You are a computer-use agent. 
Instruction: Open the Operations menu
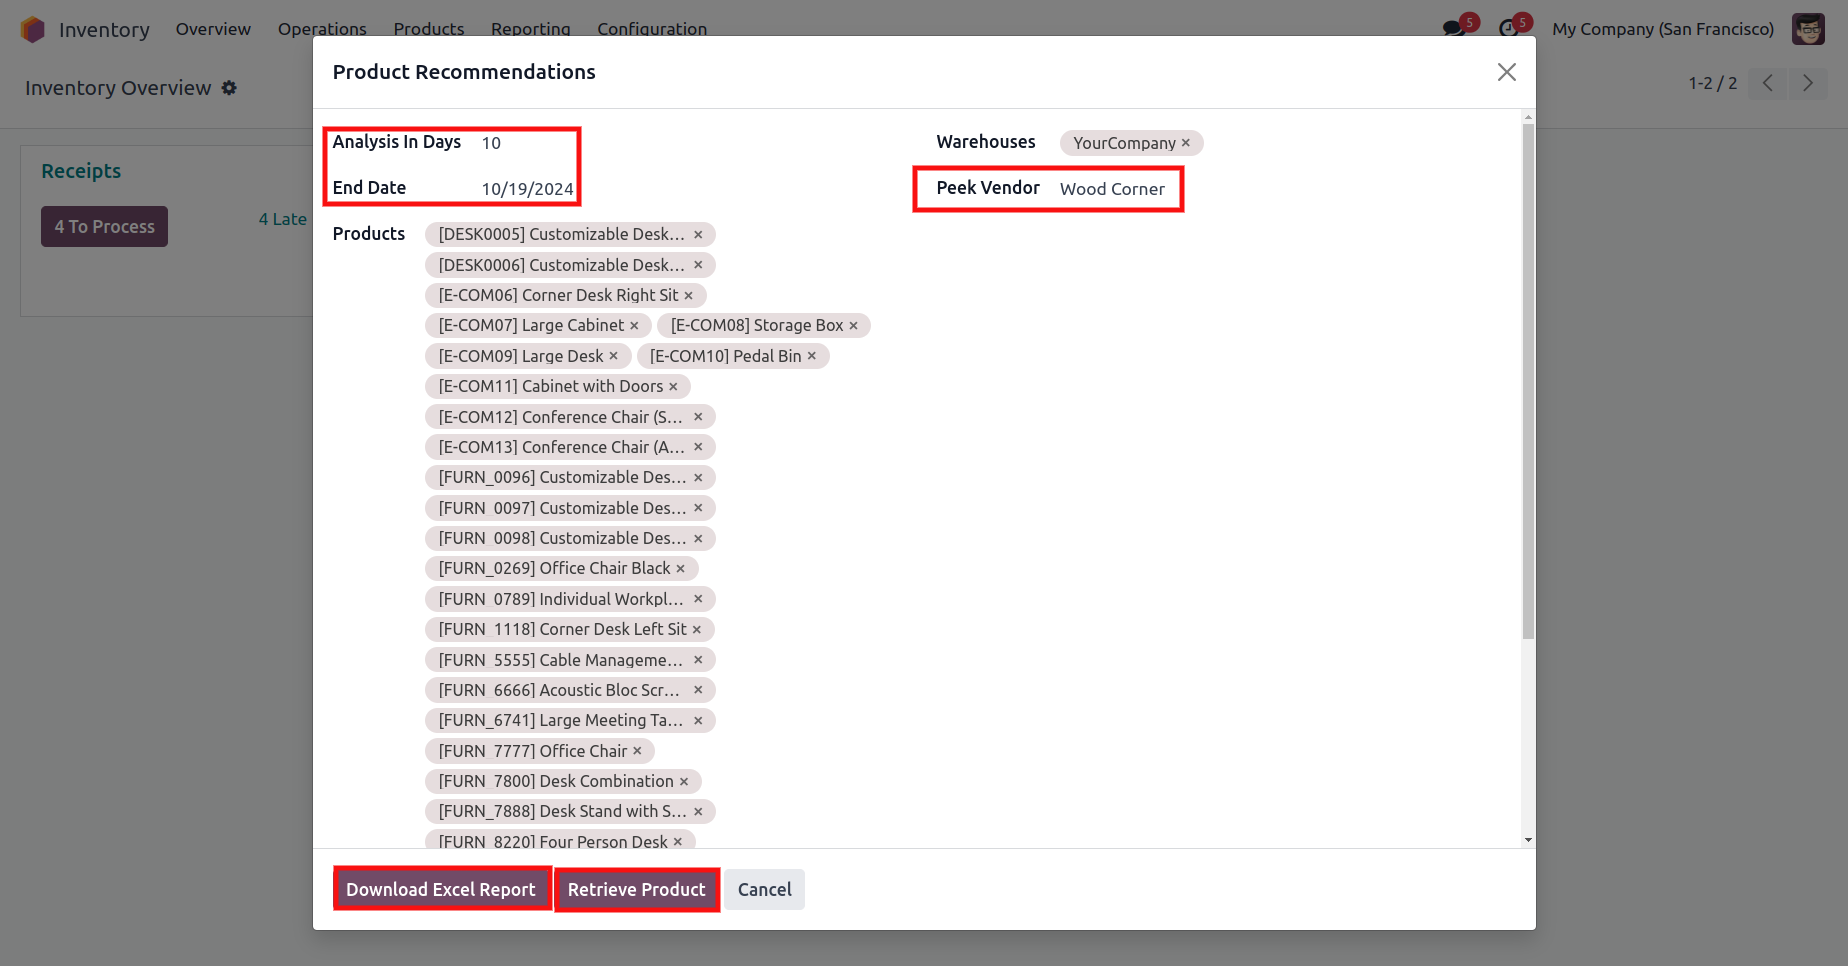point(322,29)
